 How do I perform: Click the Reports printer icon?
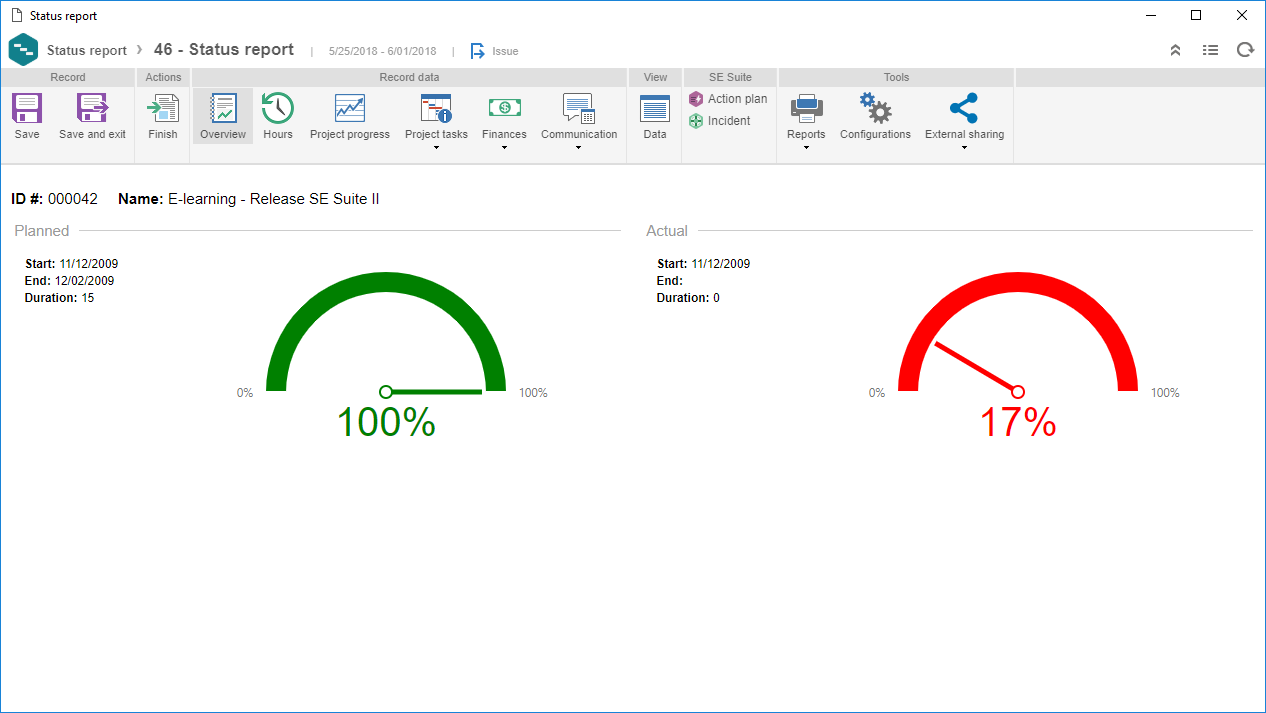coord(806,108)
